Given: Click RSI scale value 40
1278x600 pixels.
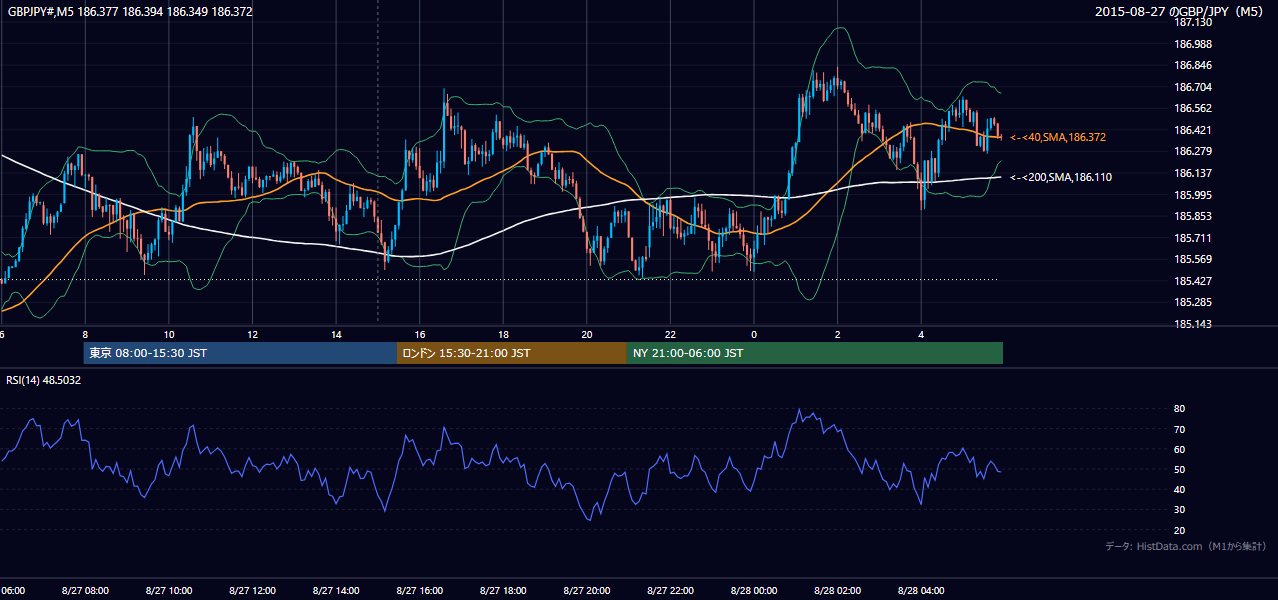Looking at the screenshot, I should pyautogui.click(x=1179, y=489).
